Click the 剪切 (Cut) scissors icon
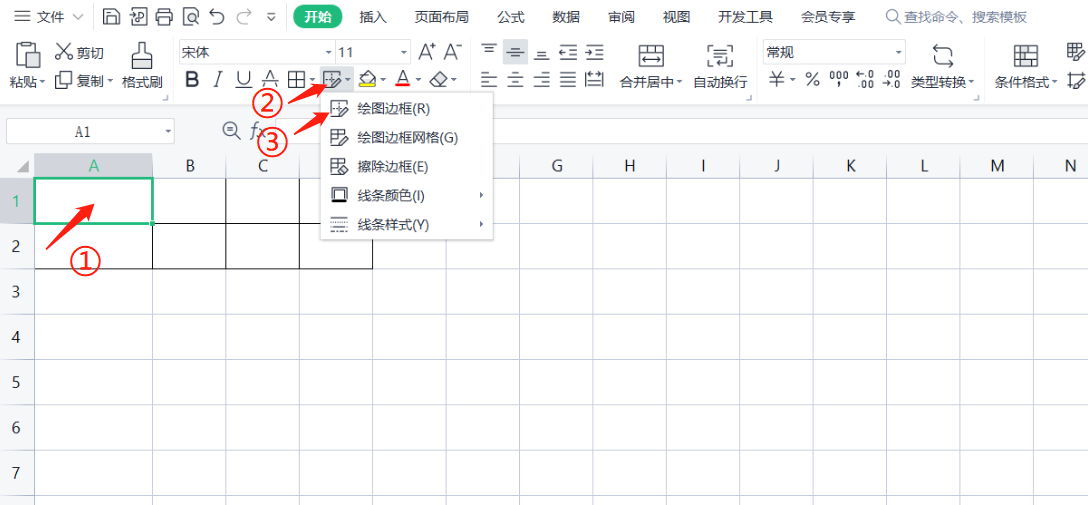This screenshot has width=1088, height=505. (64, 51)
